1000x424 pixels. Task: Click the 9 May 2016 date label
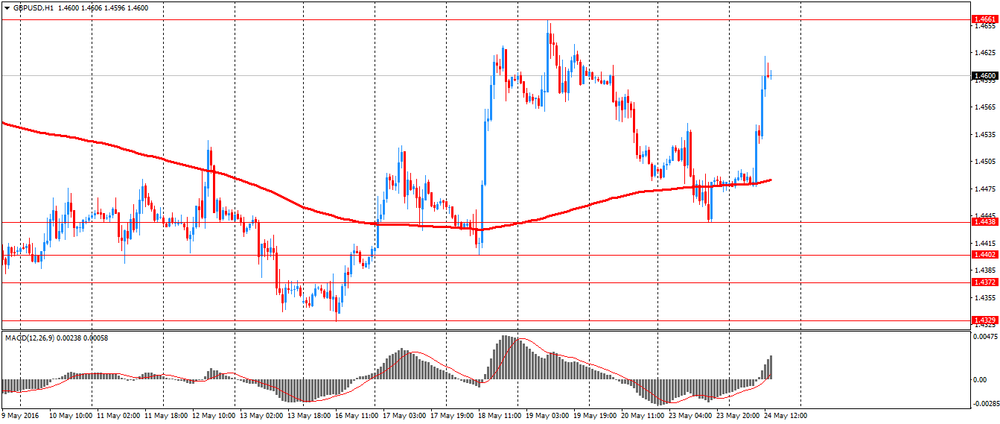[18, 416]
